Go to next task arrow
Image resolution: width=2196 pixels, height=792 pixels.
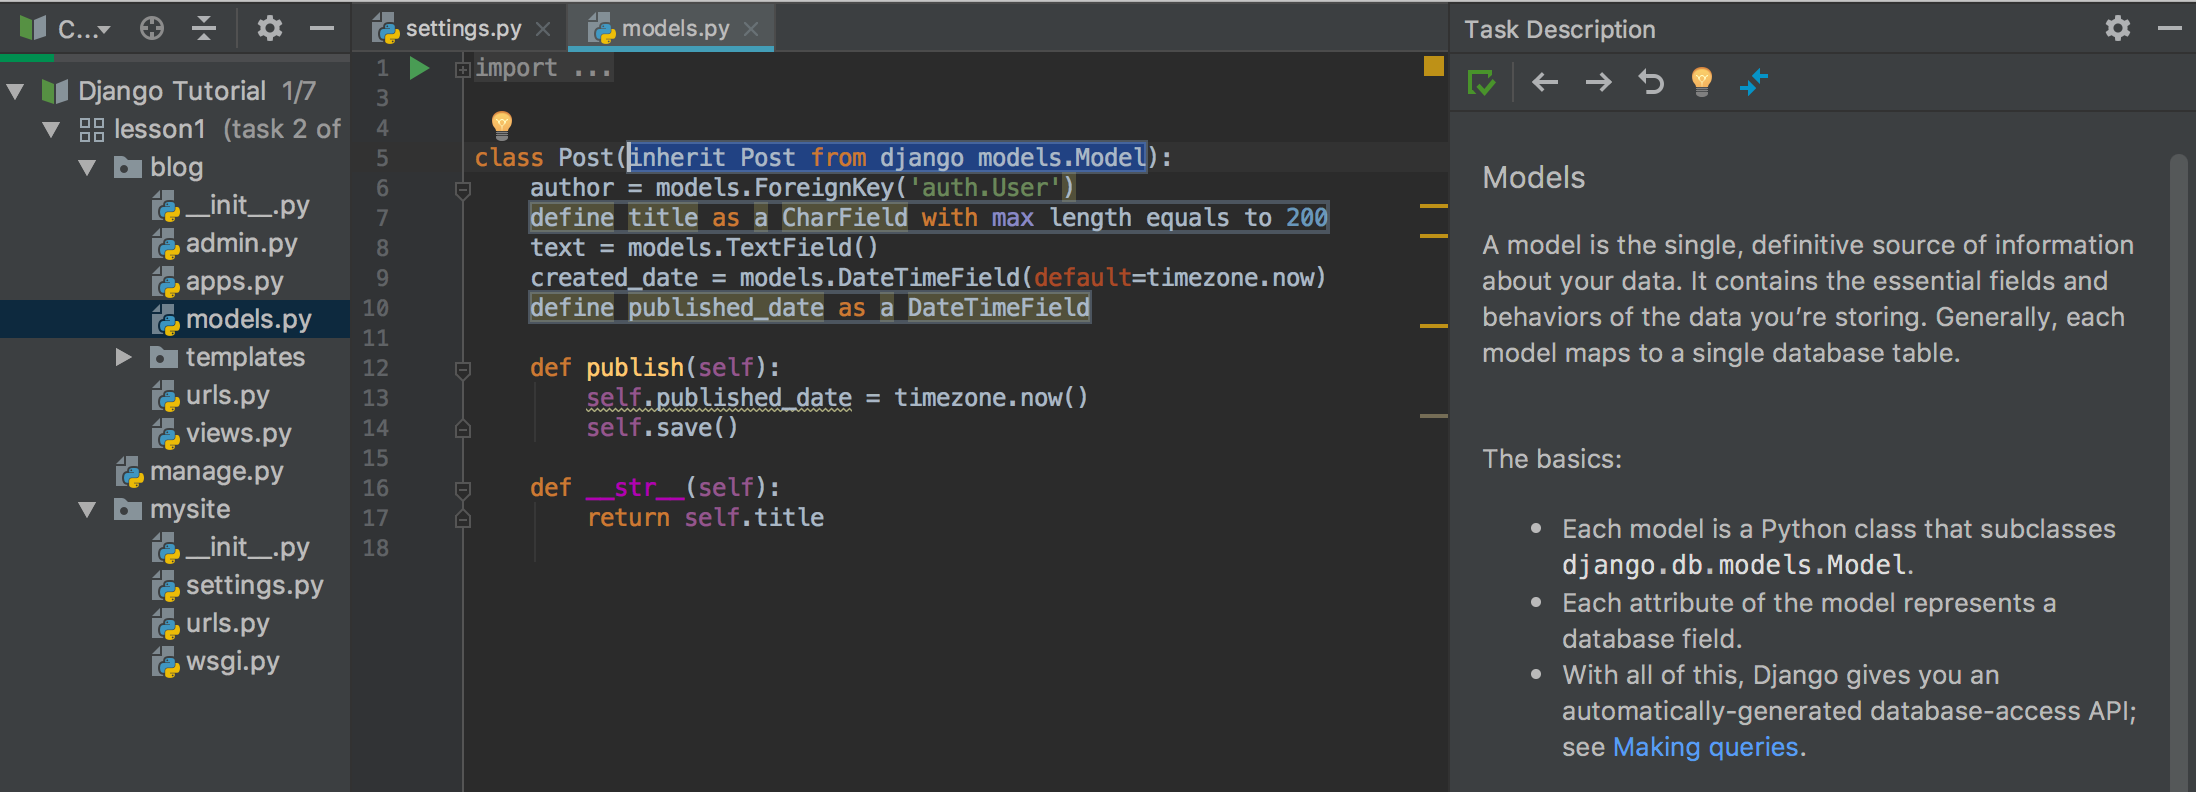(x=1598, y=82)
